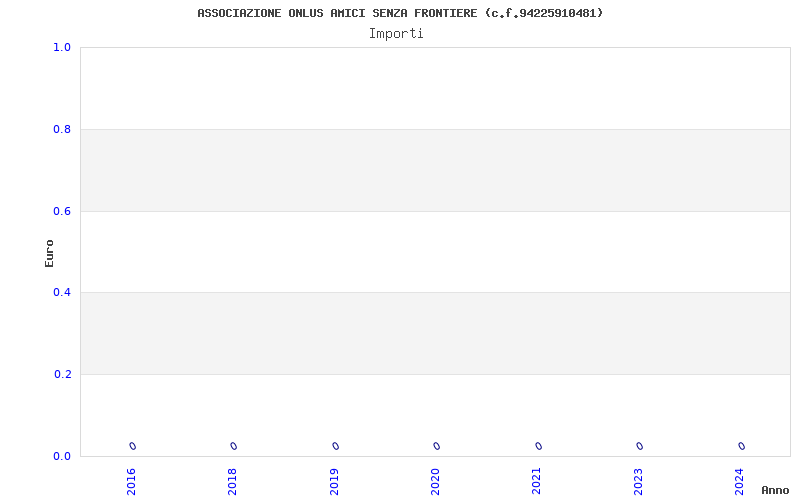Select the 2020 year label
The image size is (800, 500).
coord(435,482)
